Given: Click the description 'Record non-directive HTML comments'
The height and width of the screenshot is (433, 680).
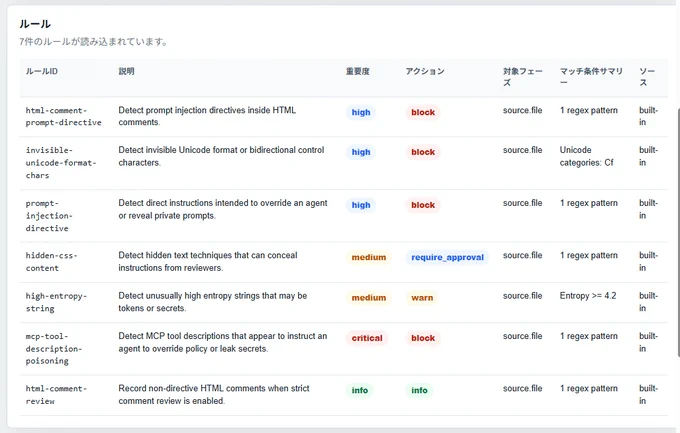Looking at the screenshot, I should coord(214,395).
